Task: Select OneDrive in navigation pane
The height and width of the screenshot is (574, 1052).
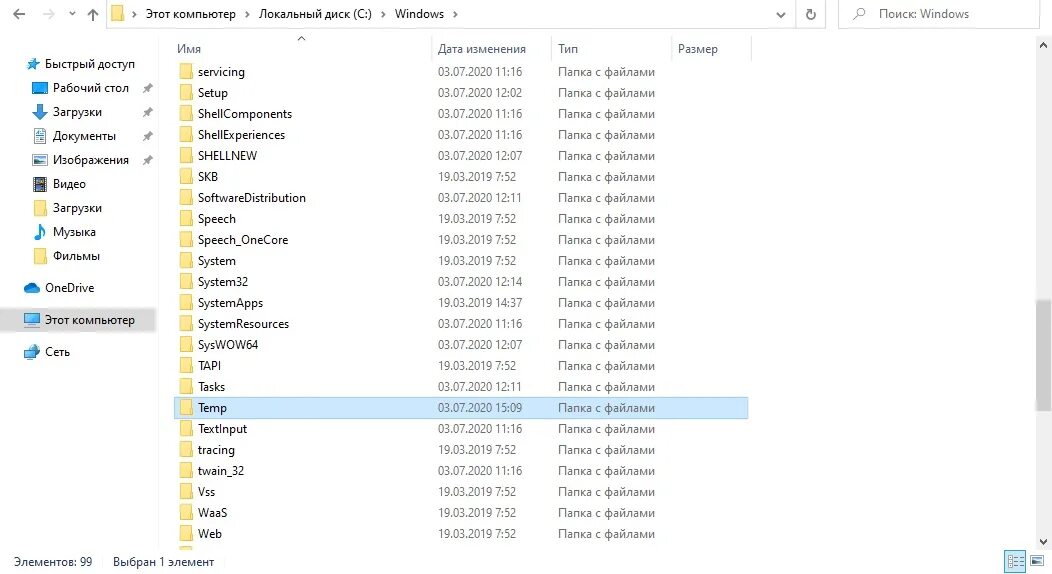Action: click(59, 288)
